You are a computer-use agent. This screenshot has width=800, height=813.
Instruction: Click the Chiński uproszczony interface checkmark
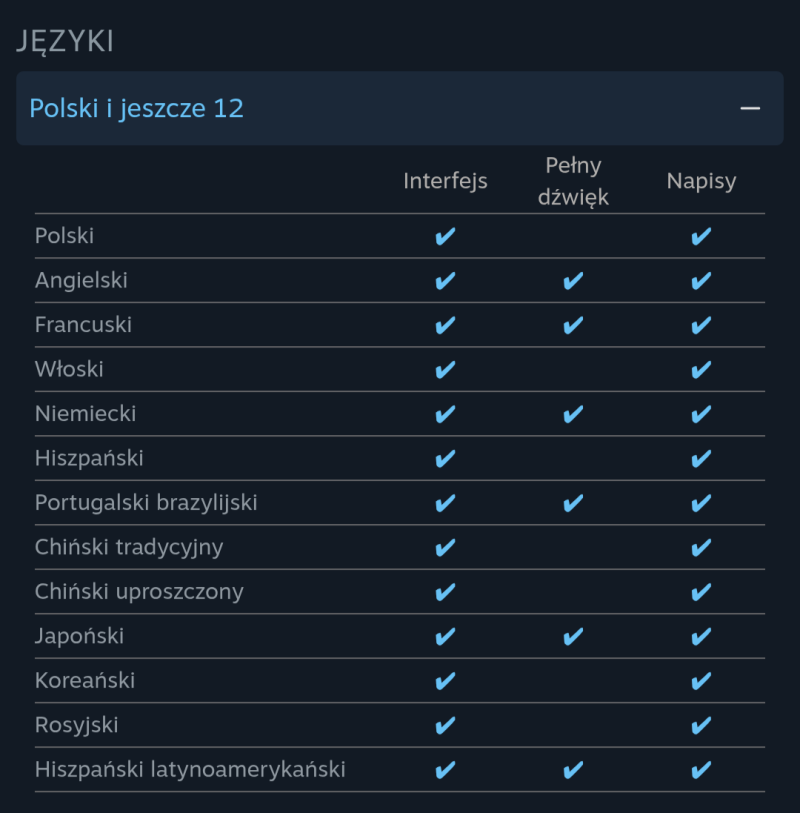pyautogui.click(x=445, y=592)
